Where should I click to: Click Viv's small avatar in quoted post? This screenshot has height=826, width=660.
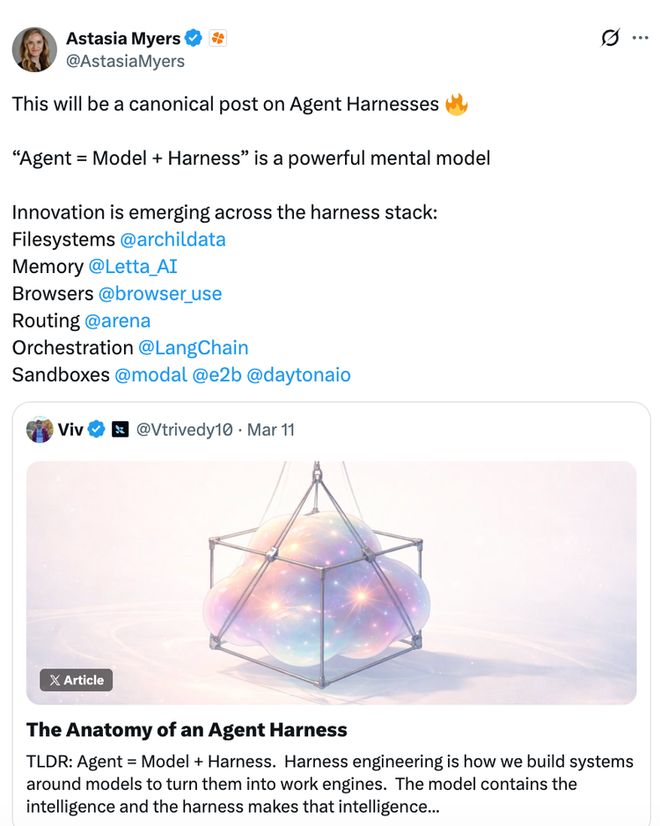[x=39, y=430]
